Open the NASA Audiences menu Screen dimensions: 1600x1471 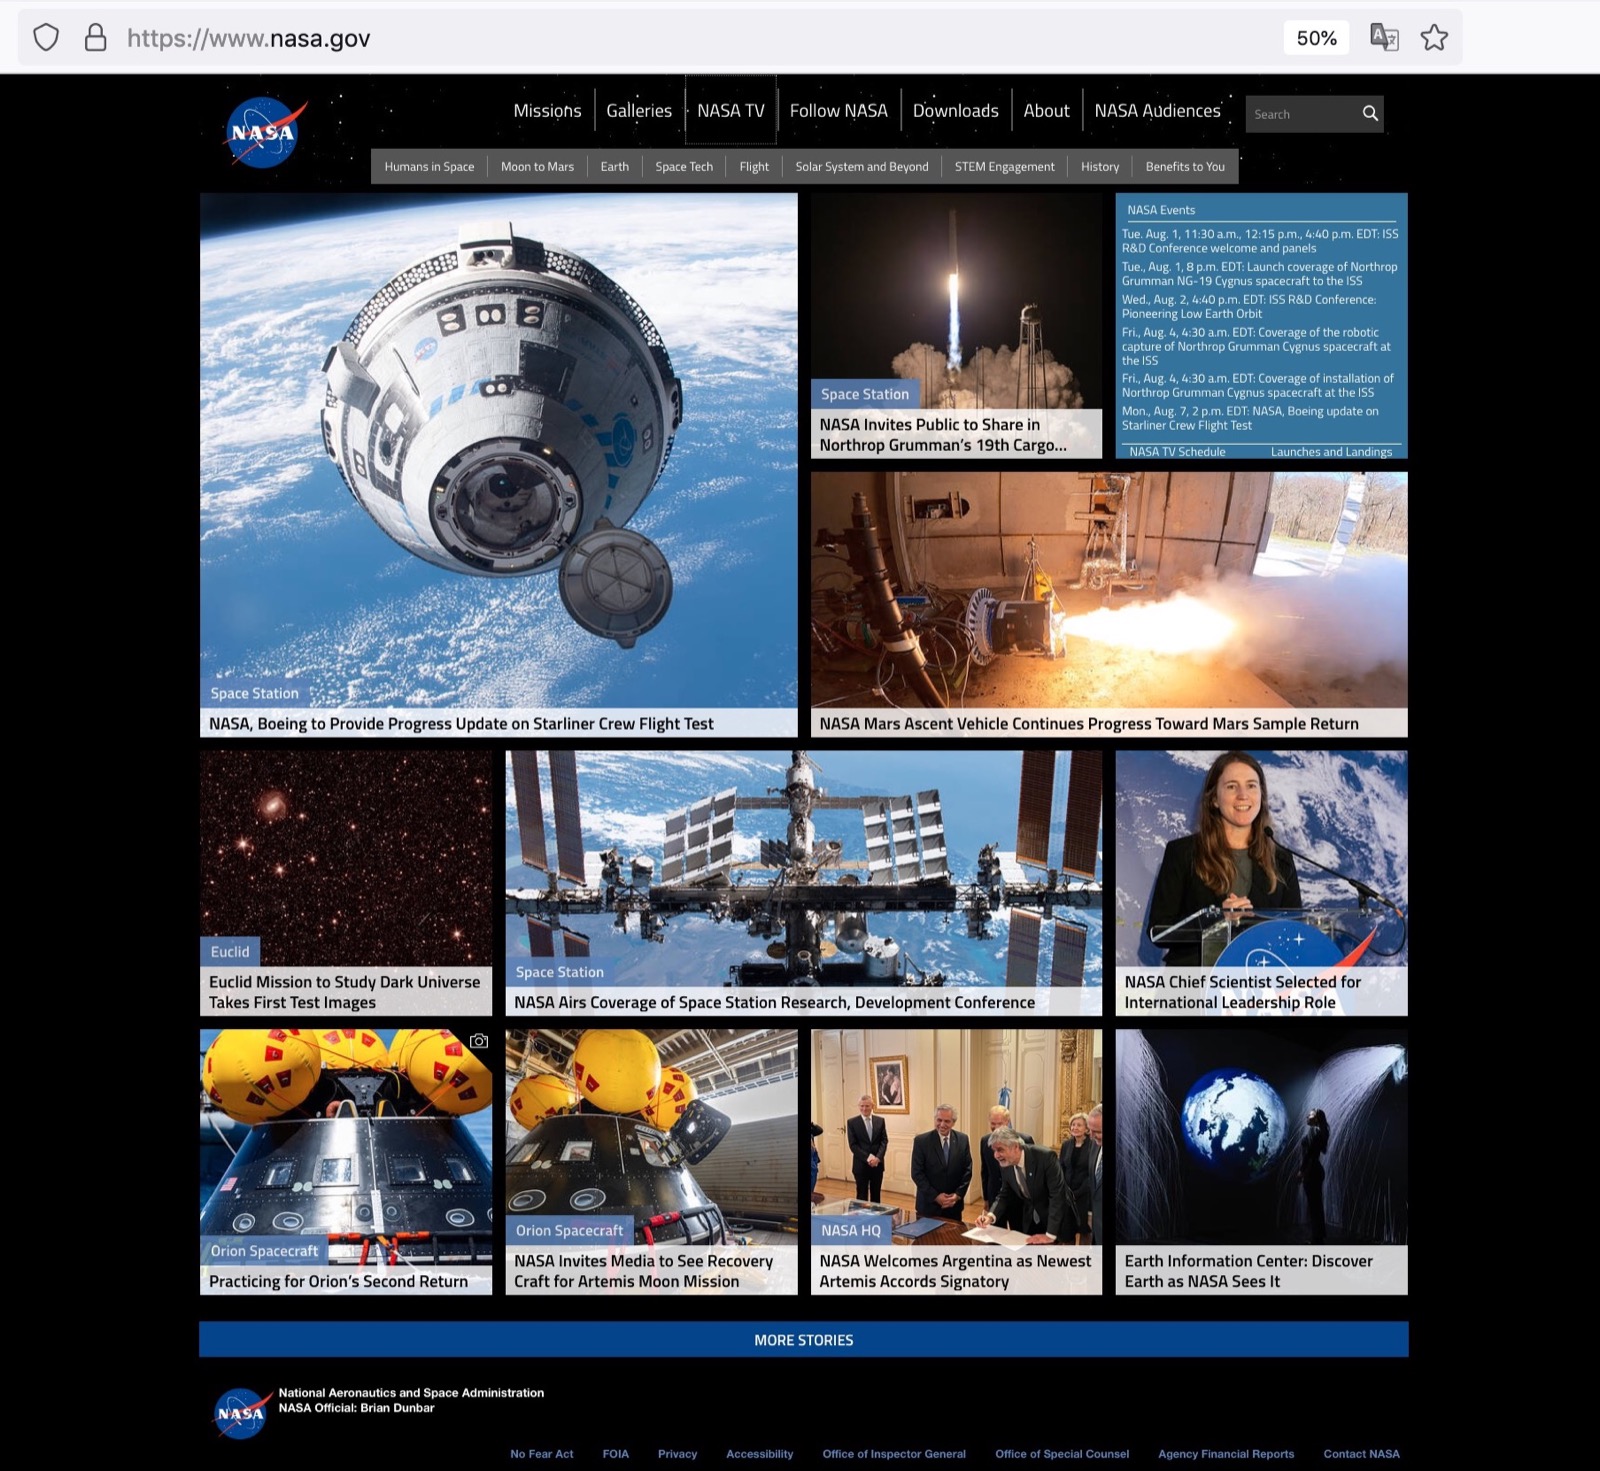[1158, 111]
